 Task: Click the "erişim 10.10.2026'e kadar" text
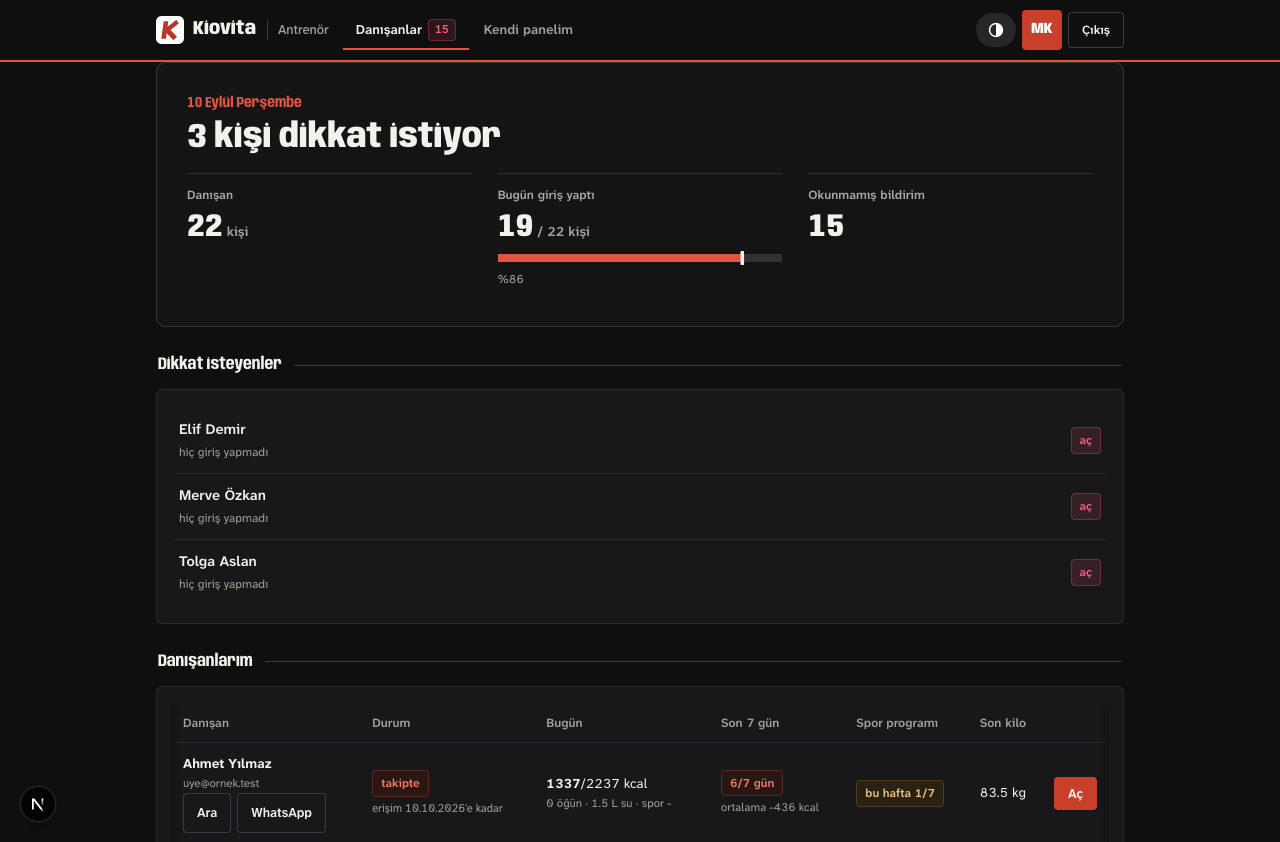pyautogui.click(x=437, y=807)
